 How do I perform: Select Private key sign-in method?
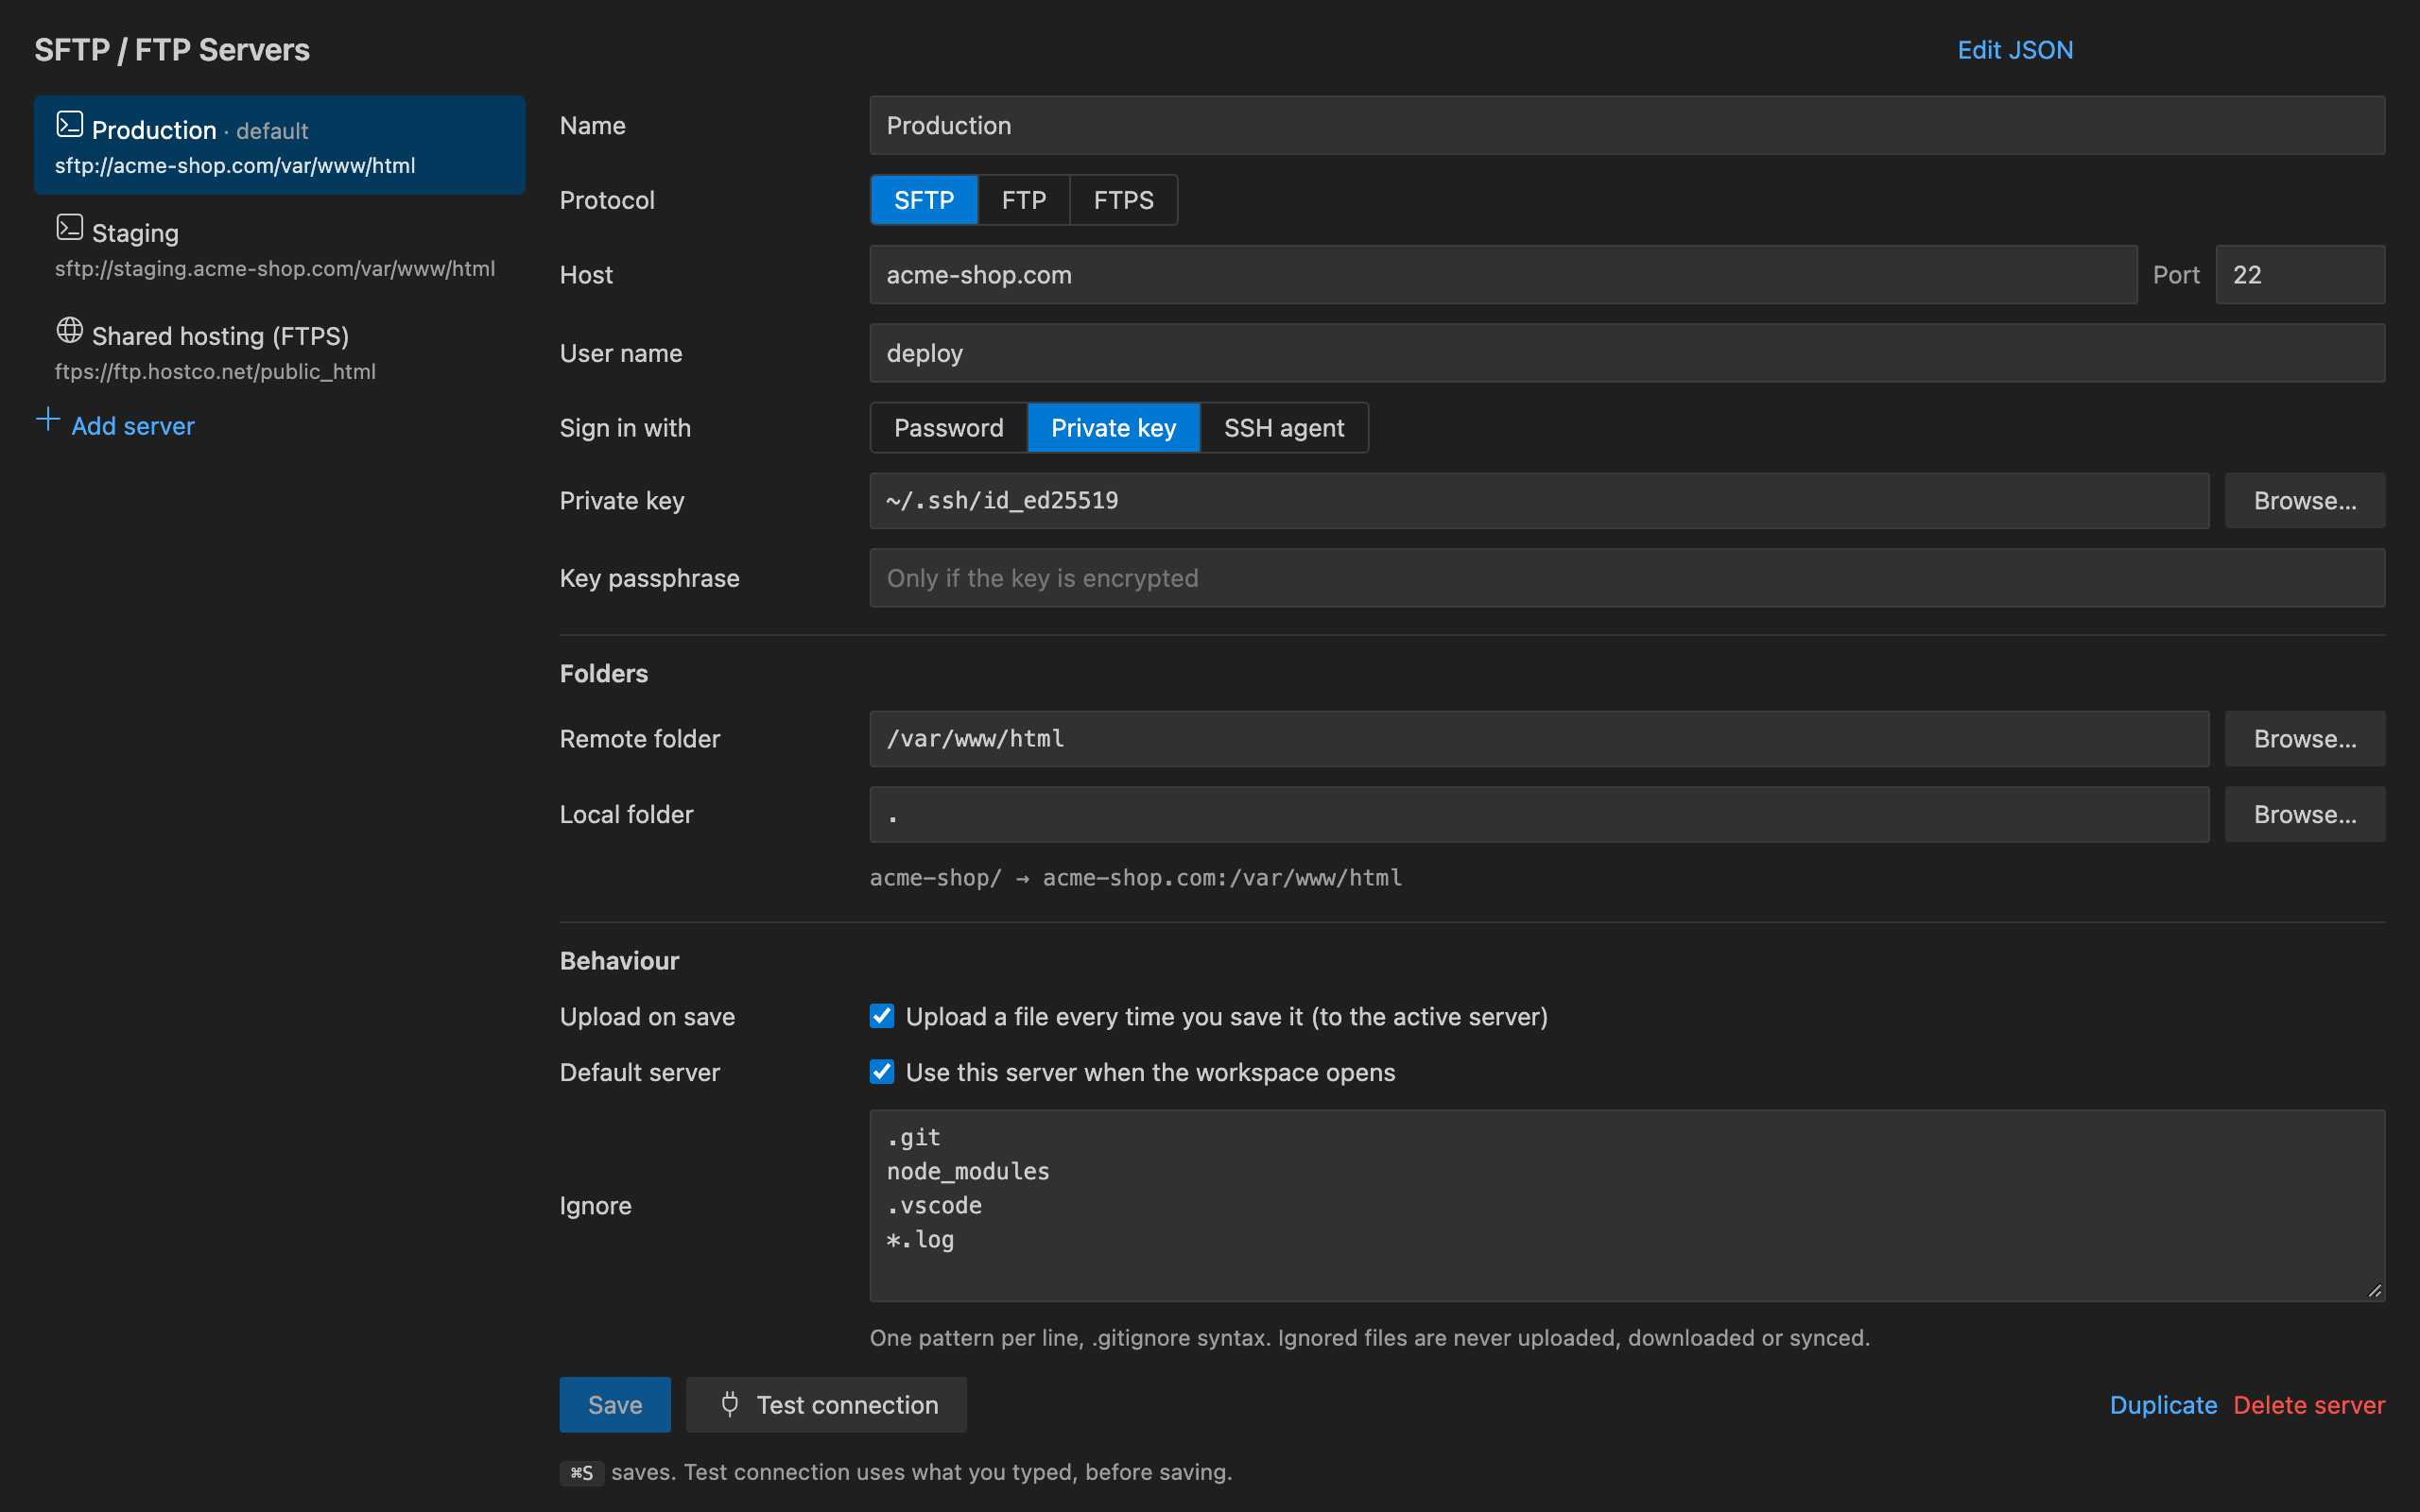(x=1114, y=428)
